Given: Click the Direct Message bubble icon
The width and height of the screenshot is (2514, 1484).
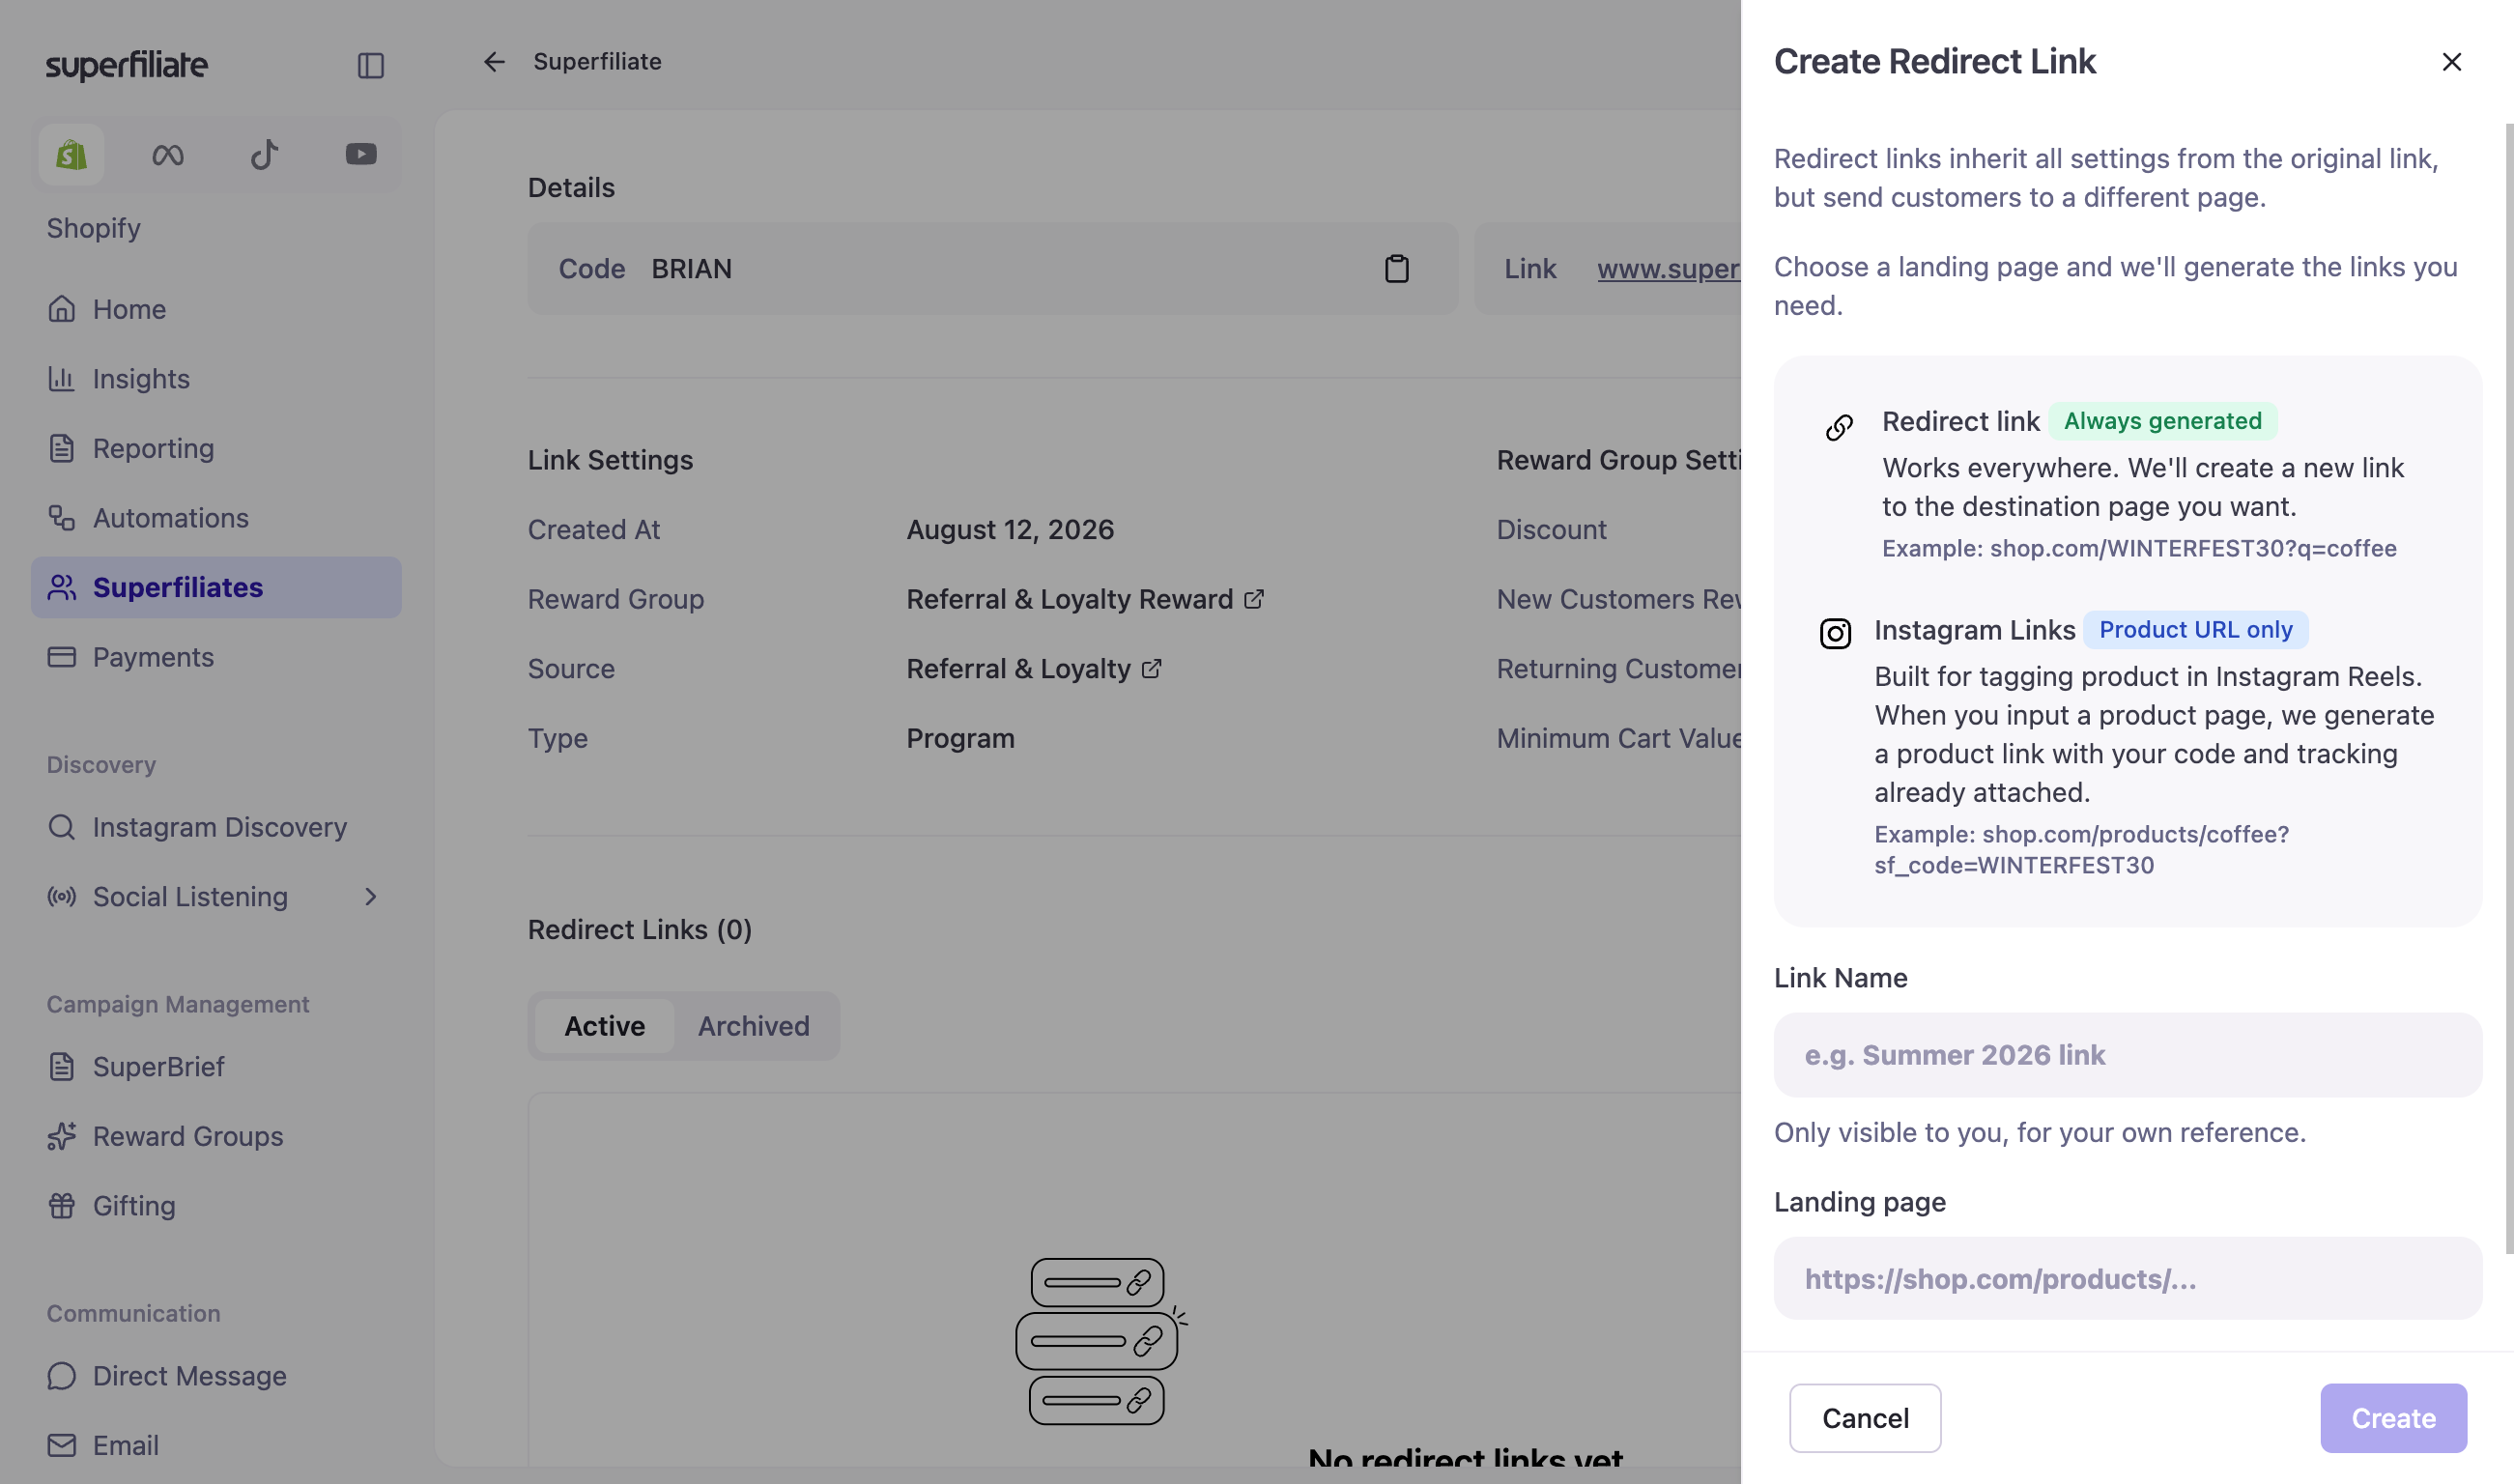Looking at the screenshot, I should pyautogui.click(x=62, y=1376).
